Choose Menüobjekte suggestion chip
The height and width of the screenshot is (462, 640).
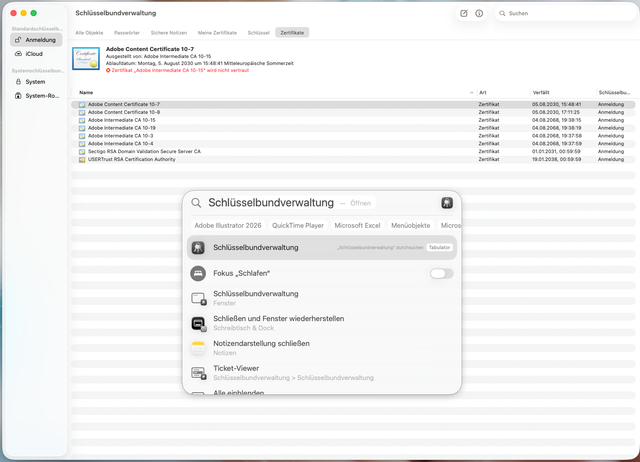pos(411,225)
